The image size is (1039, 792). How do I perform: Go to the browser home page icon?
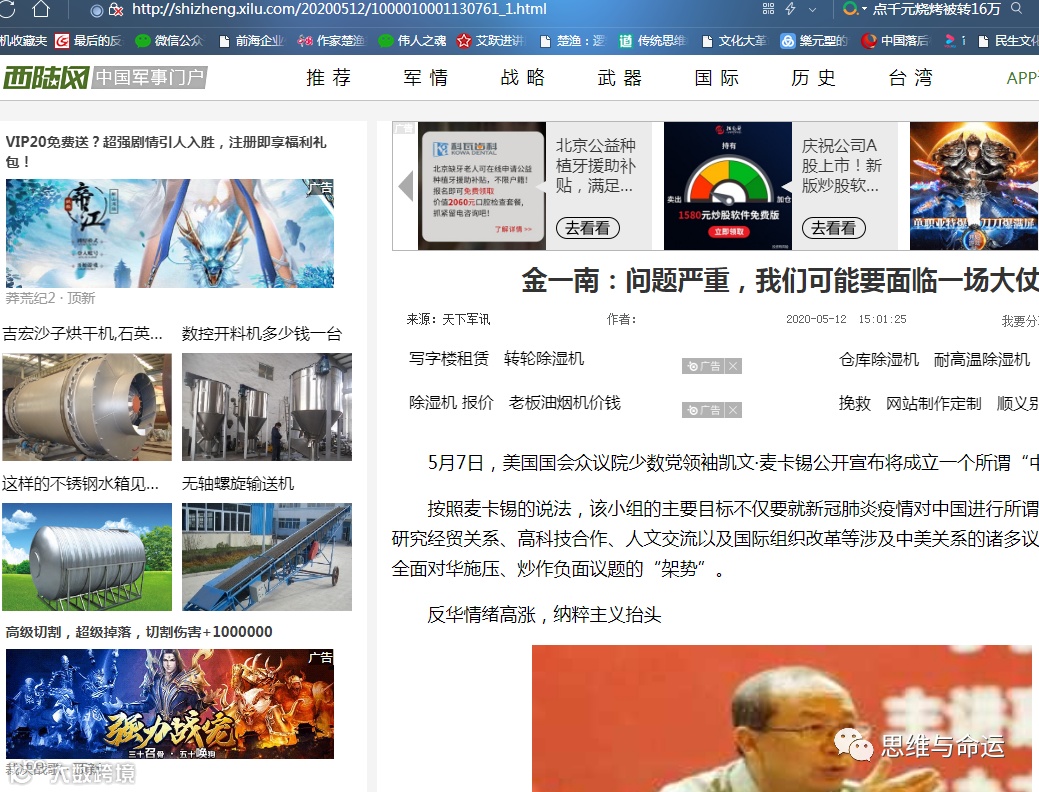41,9
